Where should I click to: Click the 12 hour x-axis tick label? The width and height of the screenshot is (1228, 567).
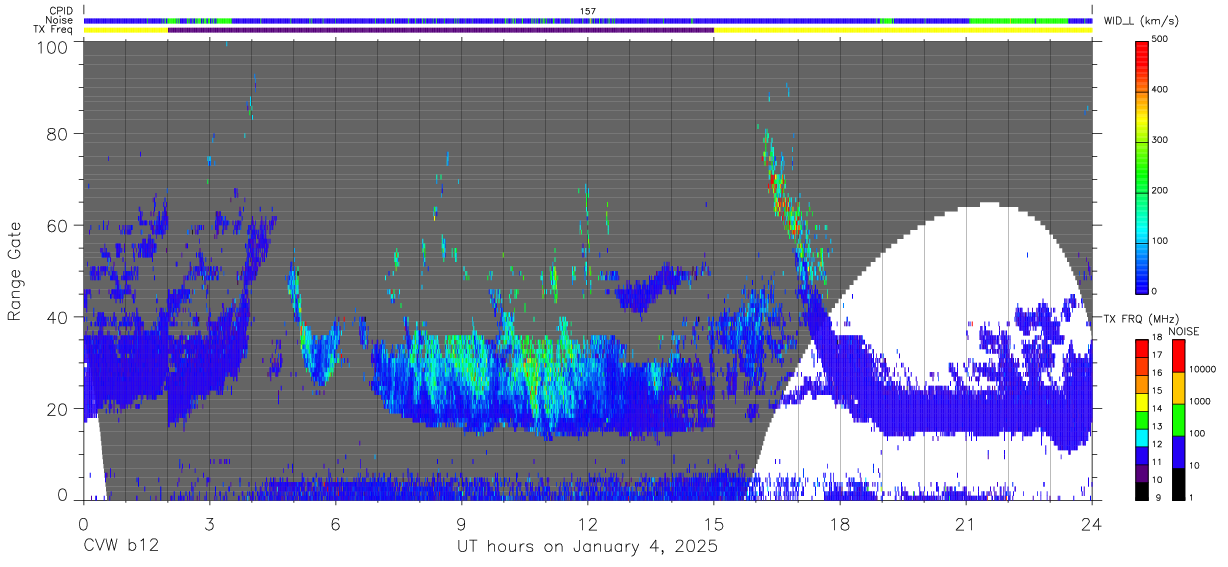coord(587,522)
